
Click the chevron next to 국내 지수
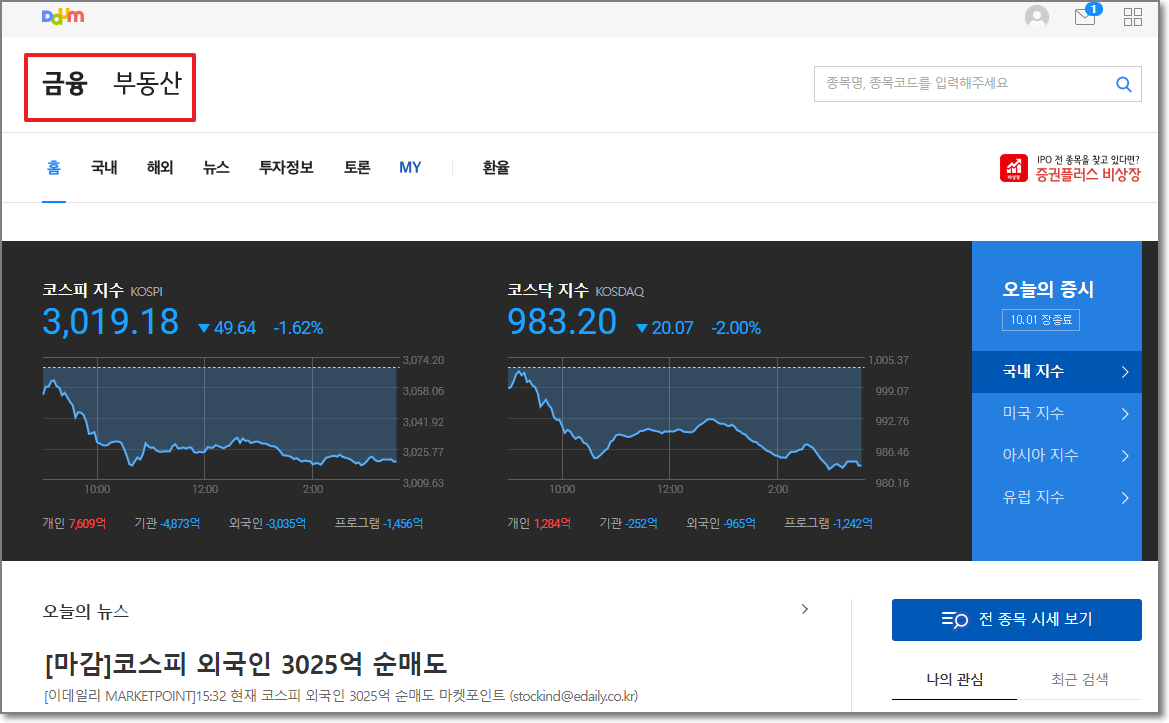(x=1125, y=372)
